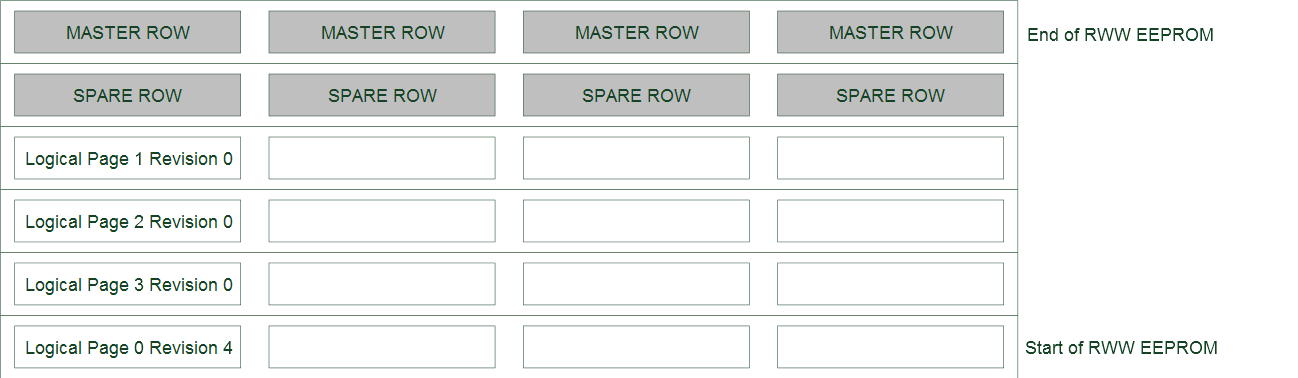1298x378 pixels.
Task: Click Start of RWW EEPROM label
Action: click(x=1121, y=348)
